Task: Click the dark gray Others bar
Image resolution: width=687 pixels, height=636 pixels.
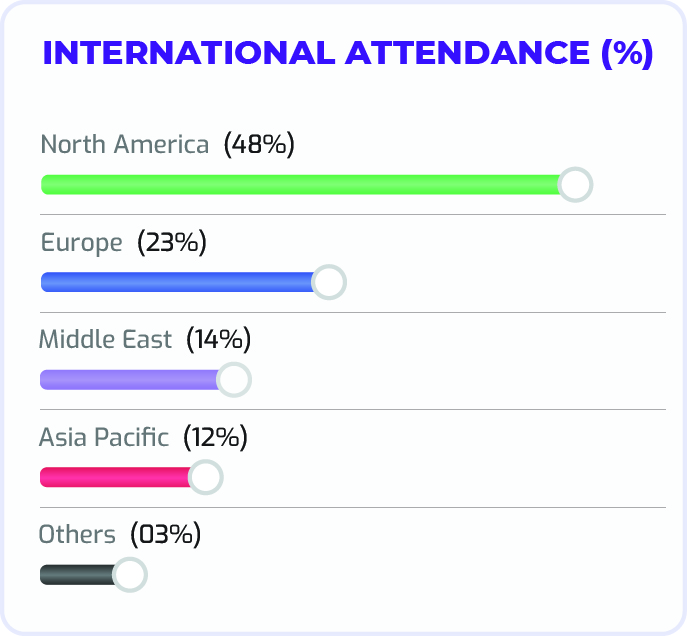Action: (x=77, y=575)
